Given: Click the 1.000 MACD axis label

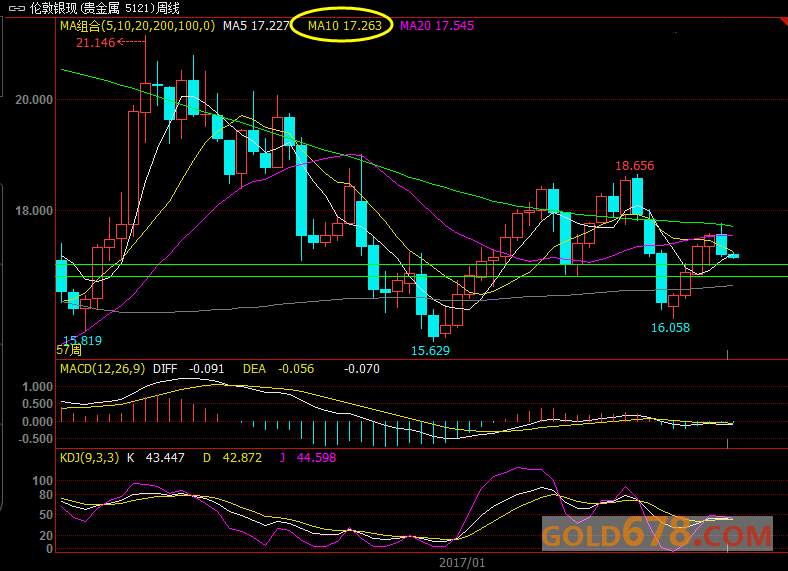Looking at the screenshot, I should 37,387.
